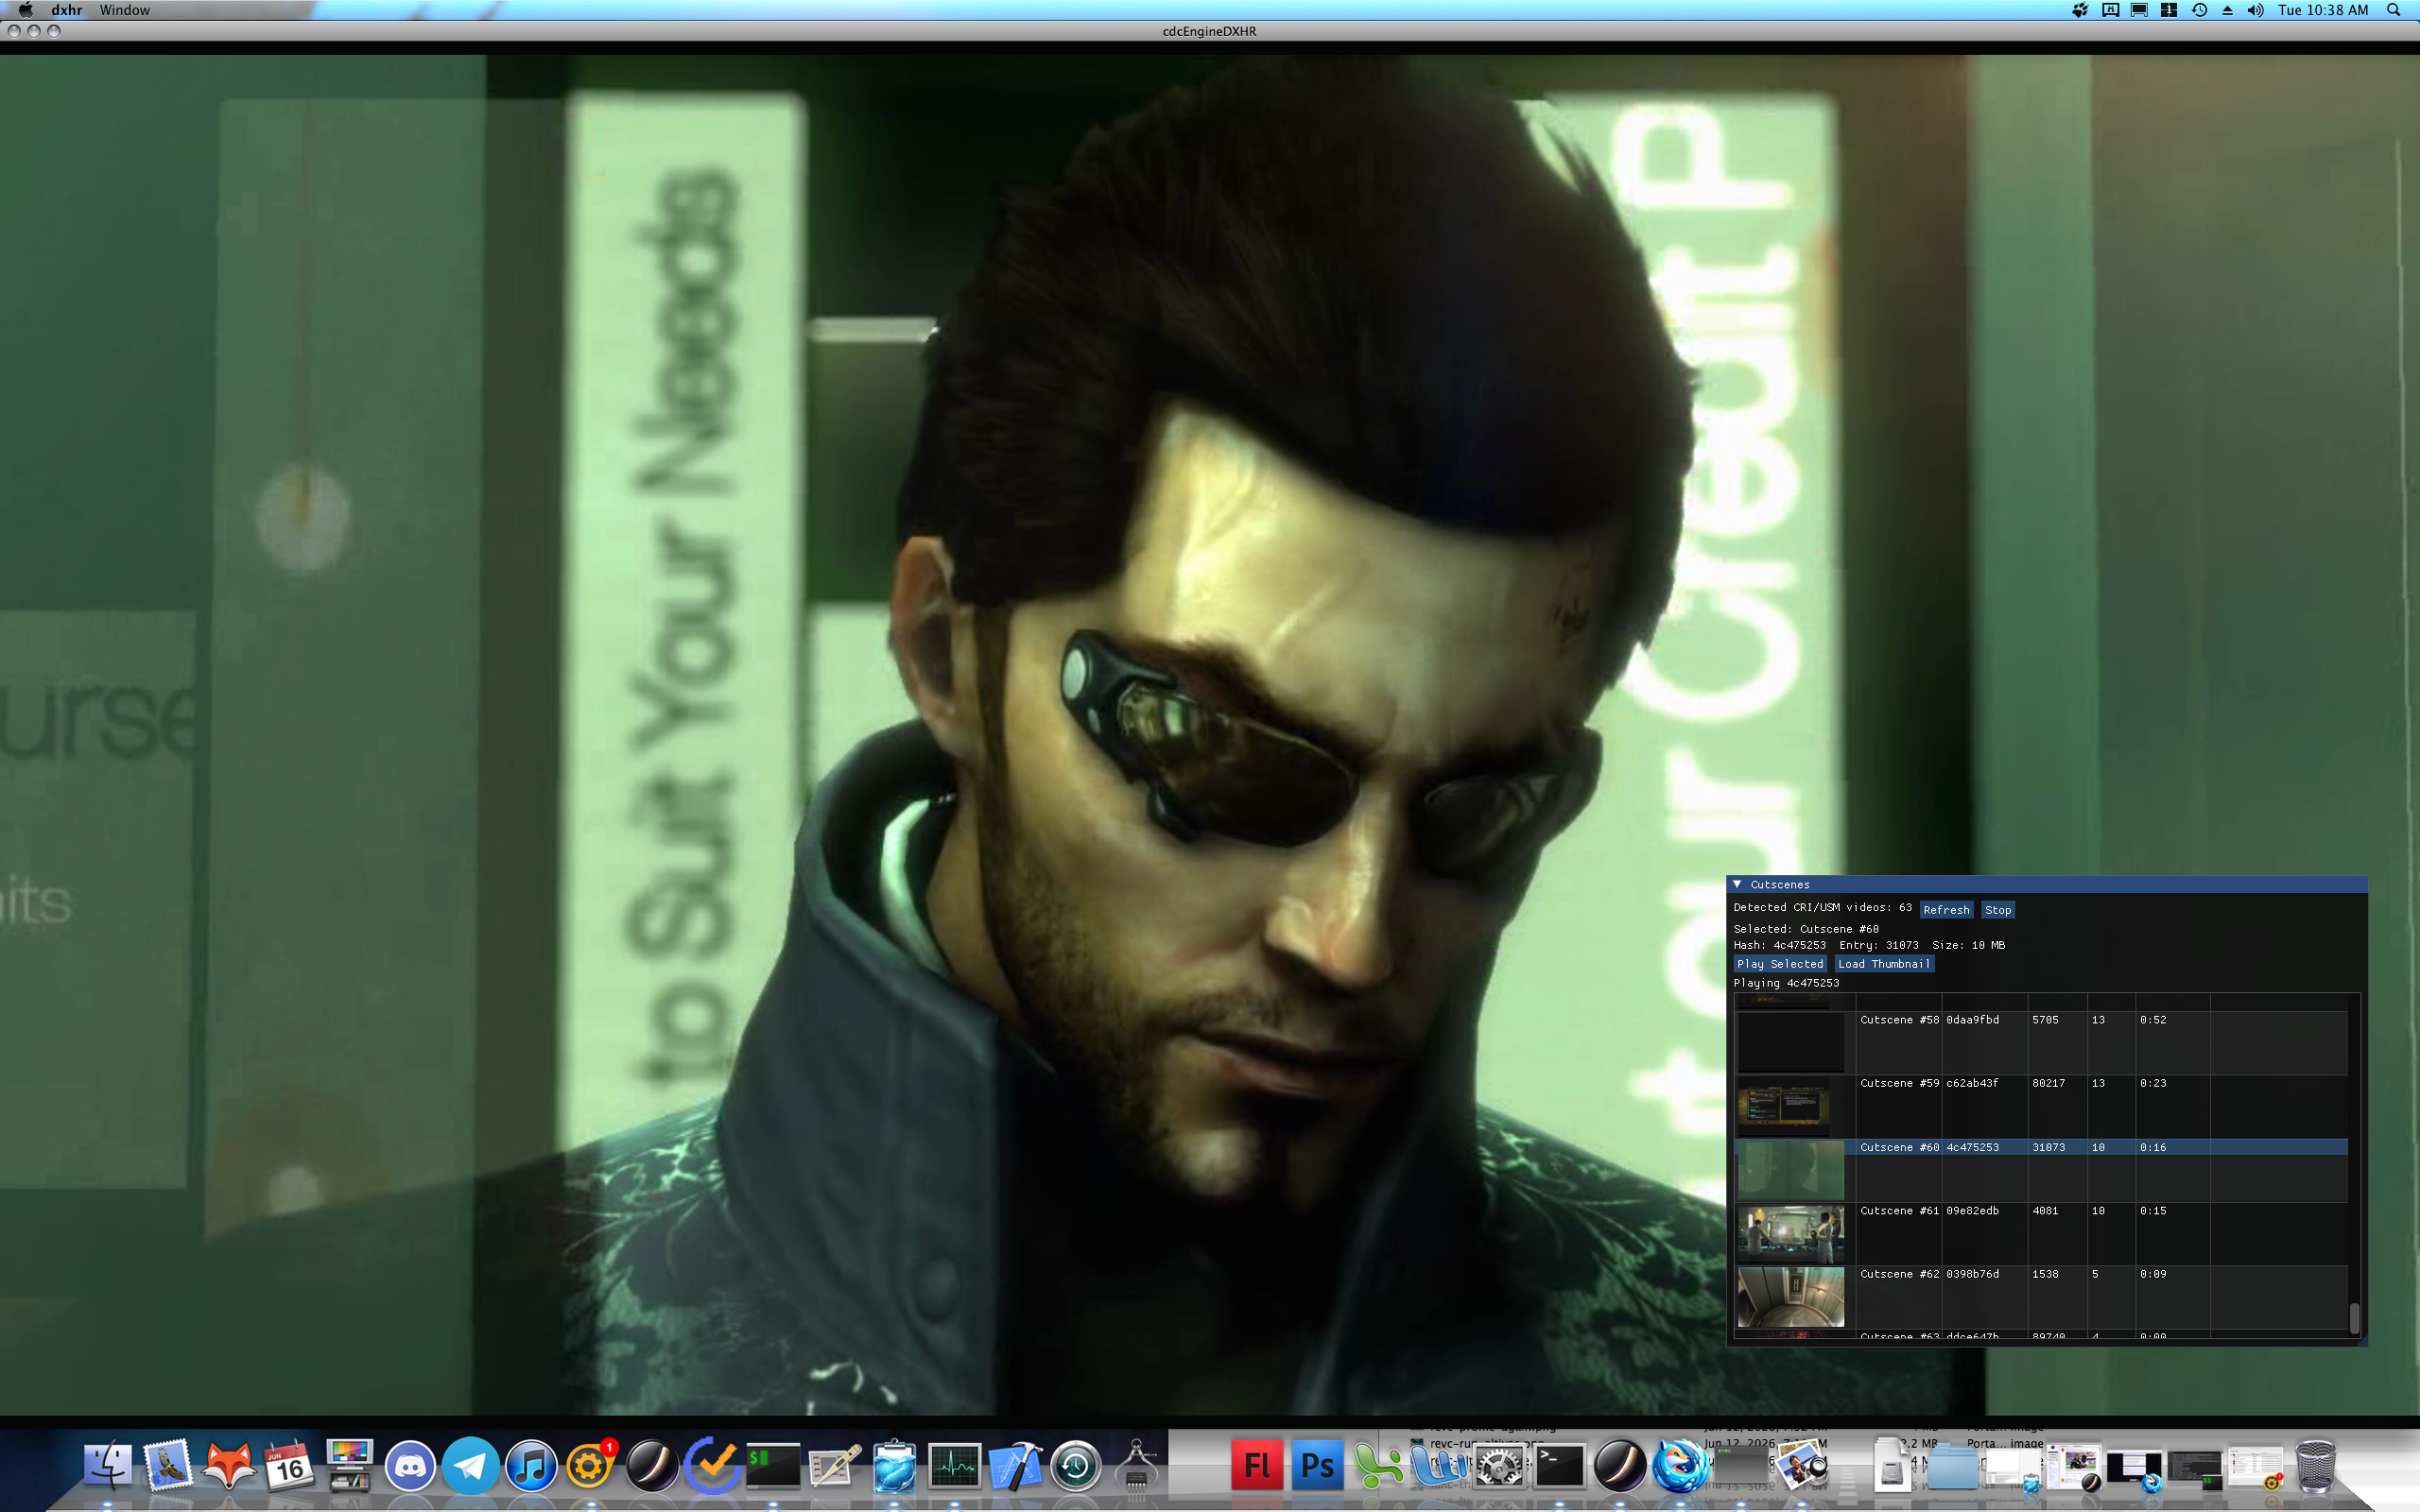Open Terminal from the Dock
The width and height of the screenshot is (2420, 1512).
click(x=1560, y=1467)
